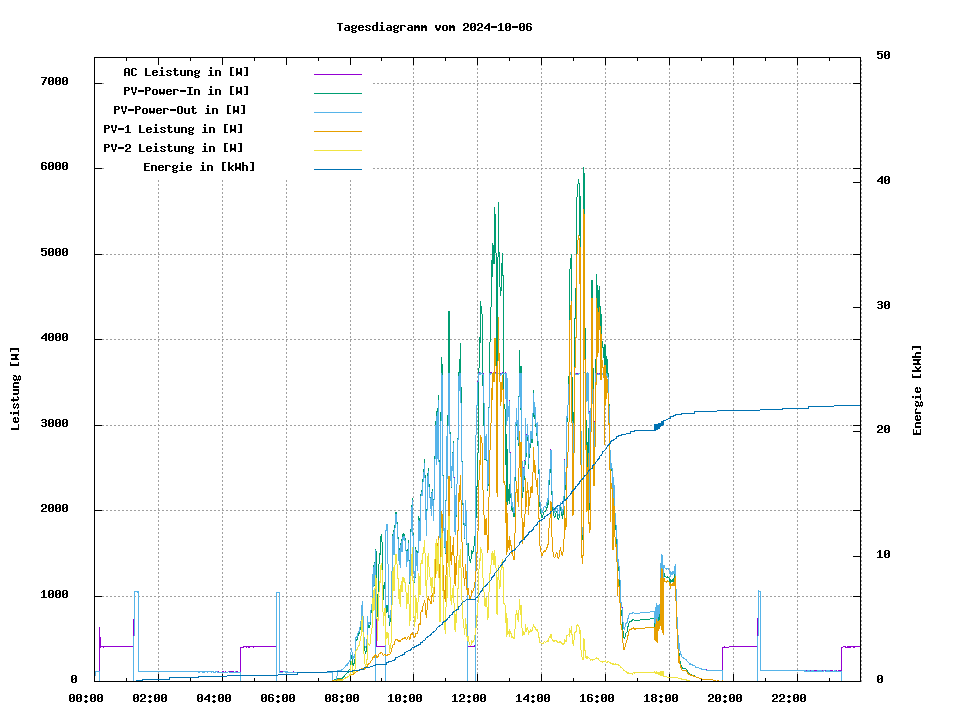The image size is (960, 720).
Task: Click the Energie in [kWh] legend label
Action: pos(199,167)
